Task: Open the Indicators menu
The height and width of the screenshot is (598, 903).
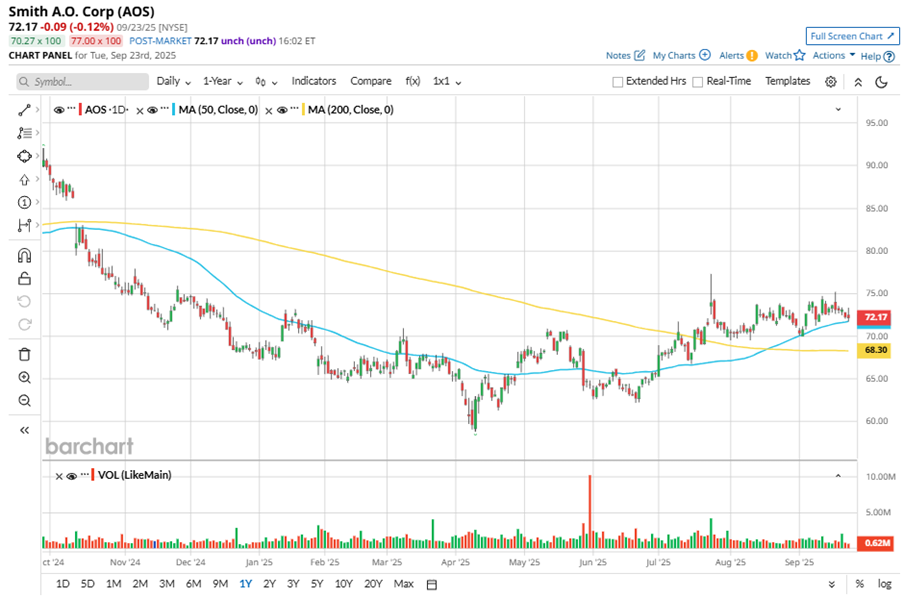Action: (314, 81)
